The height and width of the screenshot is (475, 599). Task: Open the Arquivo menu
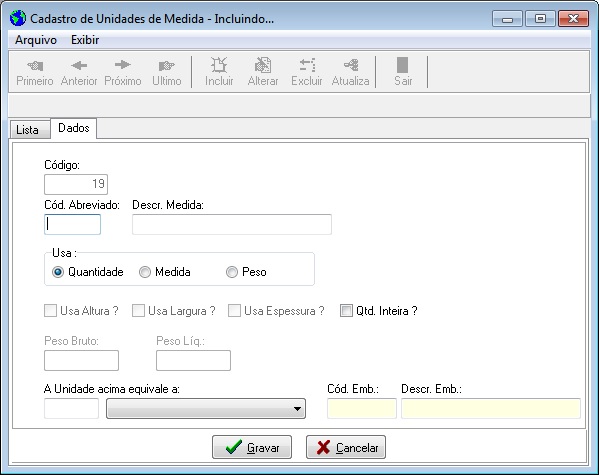point(36,40)
